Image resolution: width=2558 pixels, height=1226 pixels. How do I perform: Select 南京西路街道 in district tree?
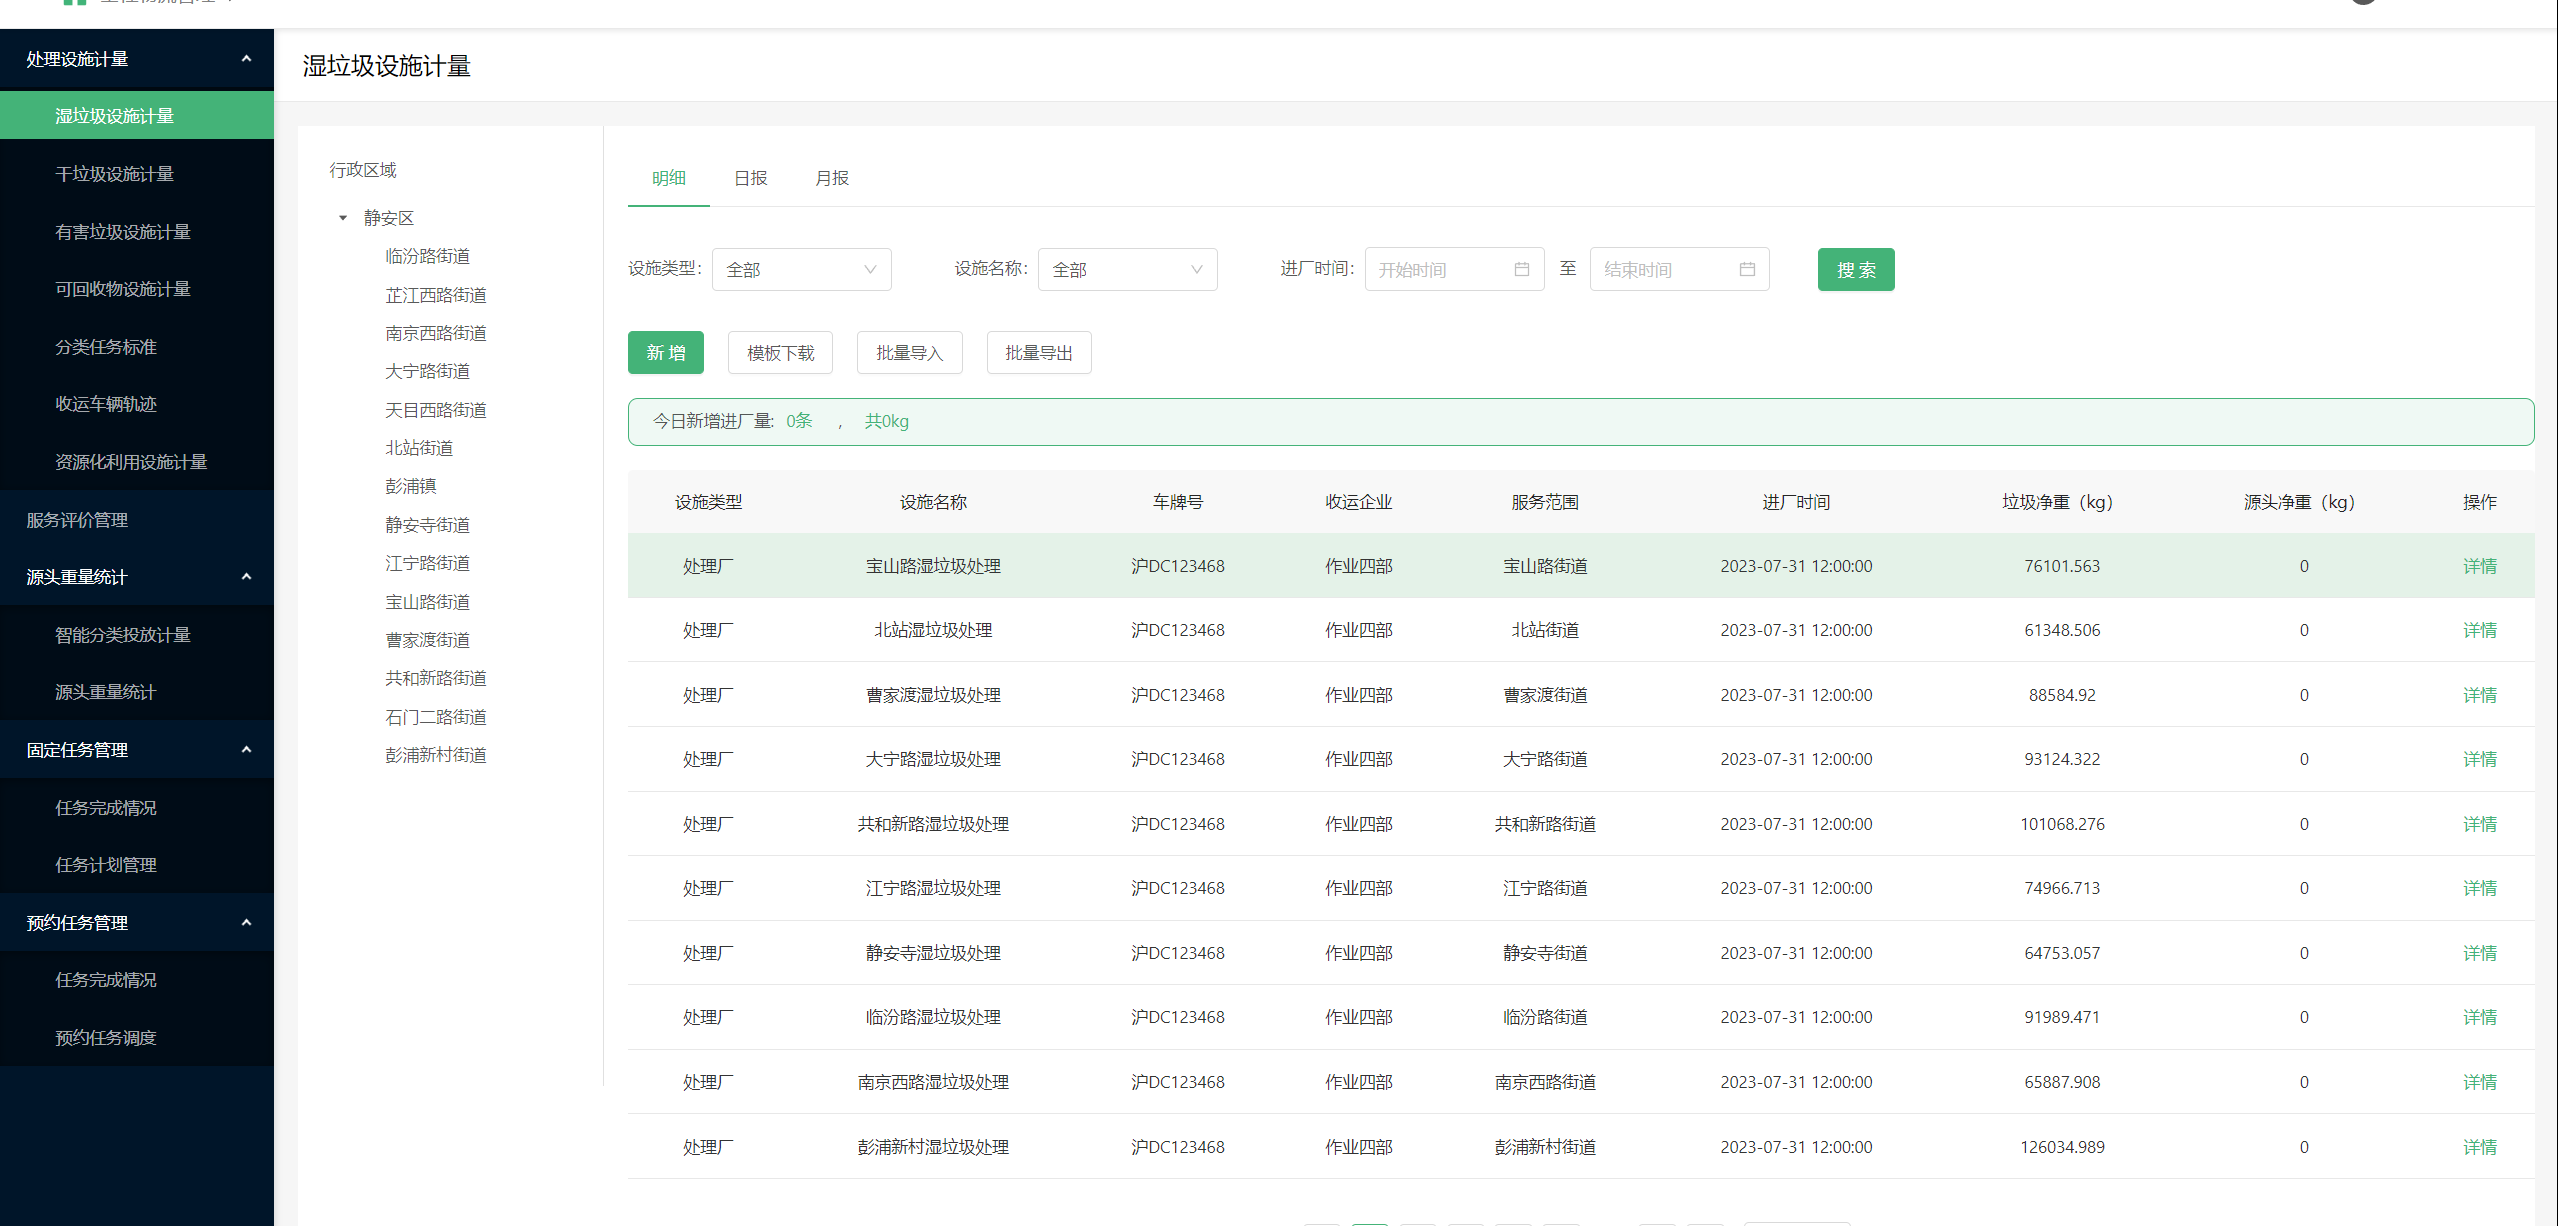[436, 333]
